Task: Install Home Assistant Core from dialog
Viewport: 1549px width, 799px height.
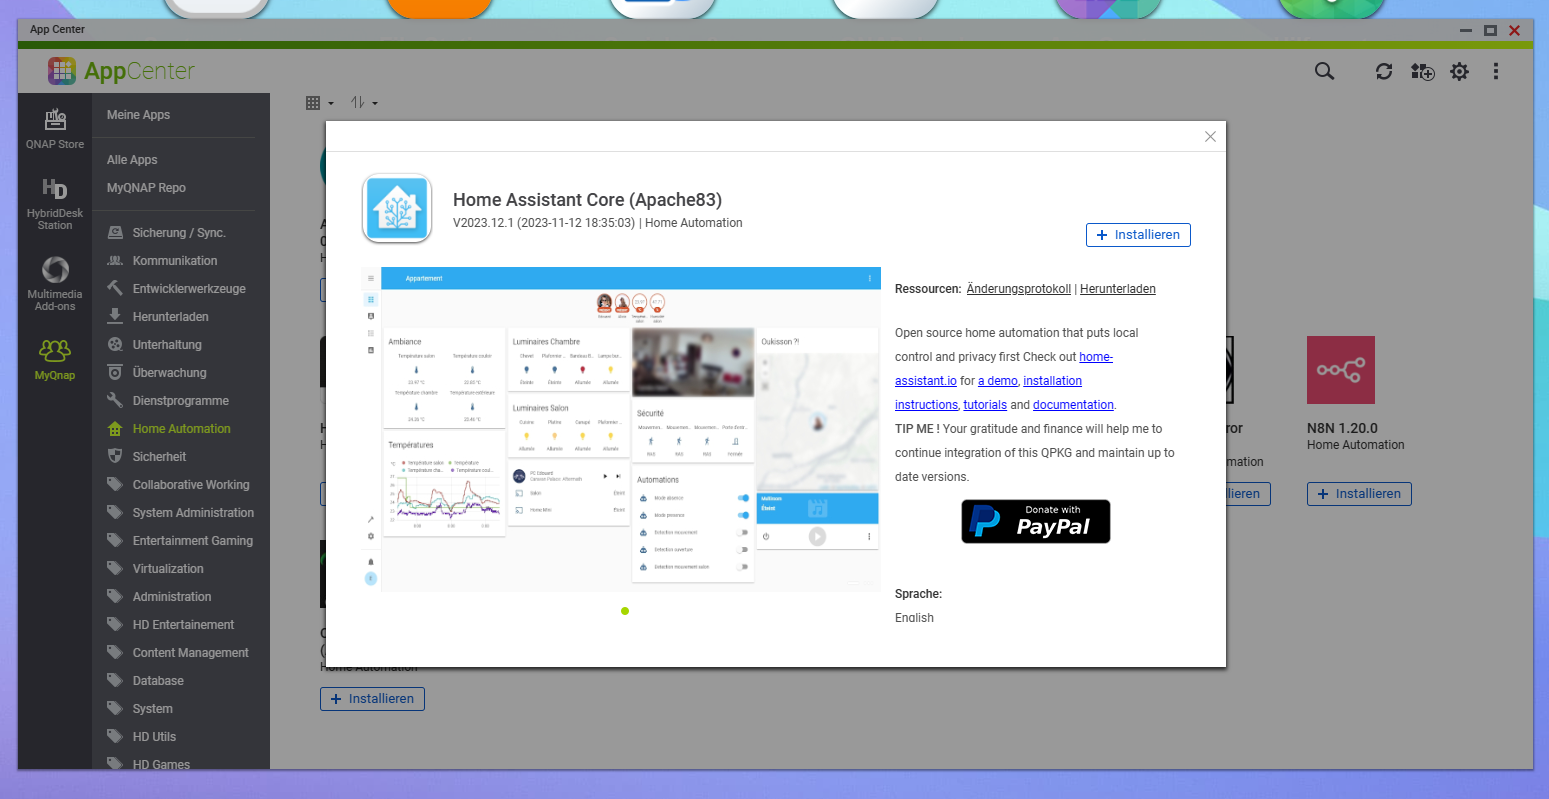Action: (x=1138, y=235)
